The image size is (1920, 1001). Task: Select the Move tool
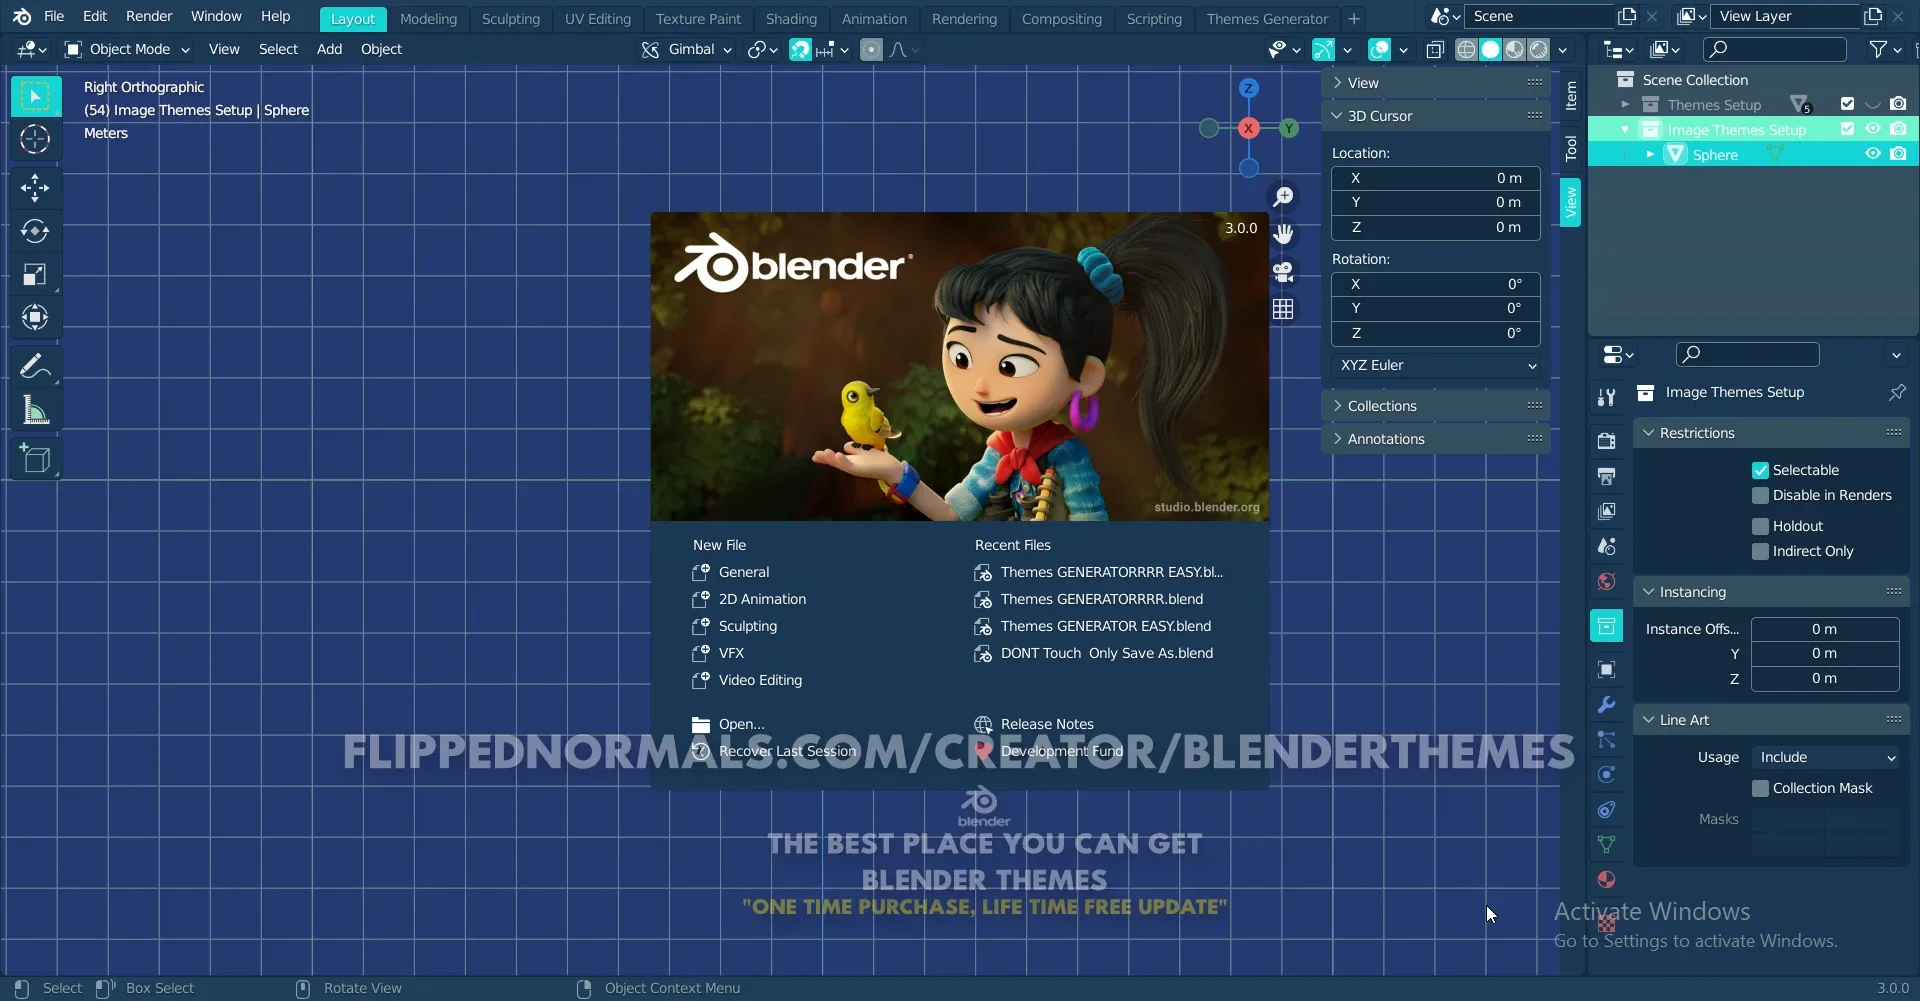tap(36, 188)
